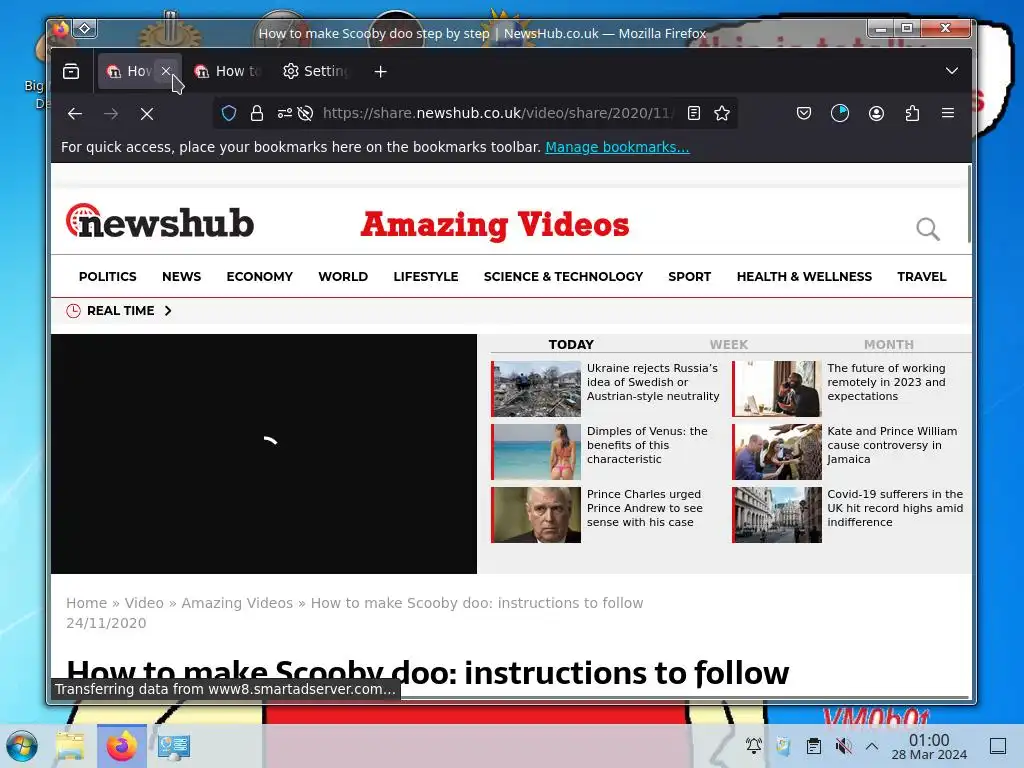Click the newshub logo
This screenshot has height=768, width=1024.
coord(160,221)
